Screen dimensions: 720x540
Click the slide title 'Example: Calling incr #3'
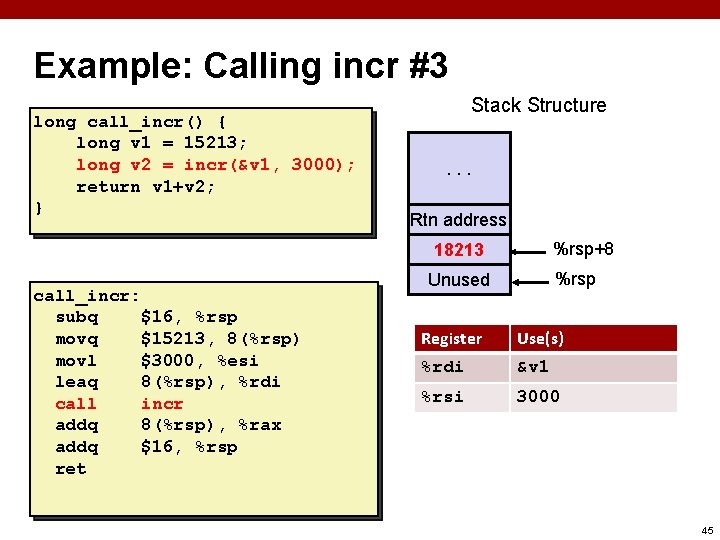241,66
